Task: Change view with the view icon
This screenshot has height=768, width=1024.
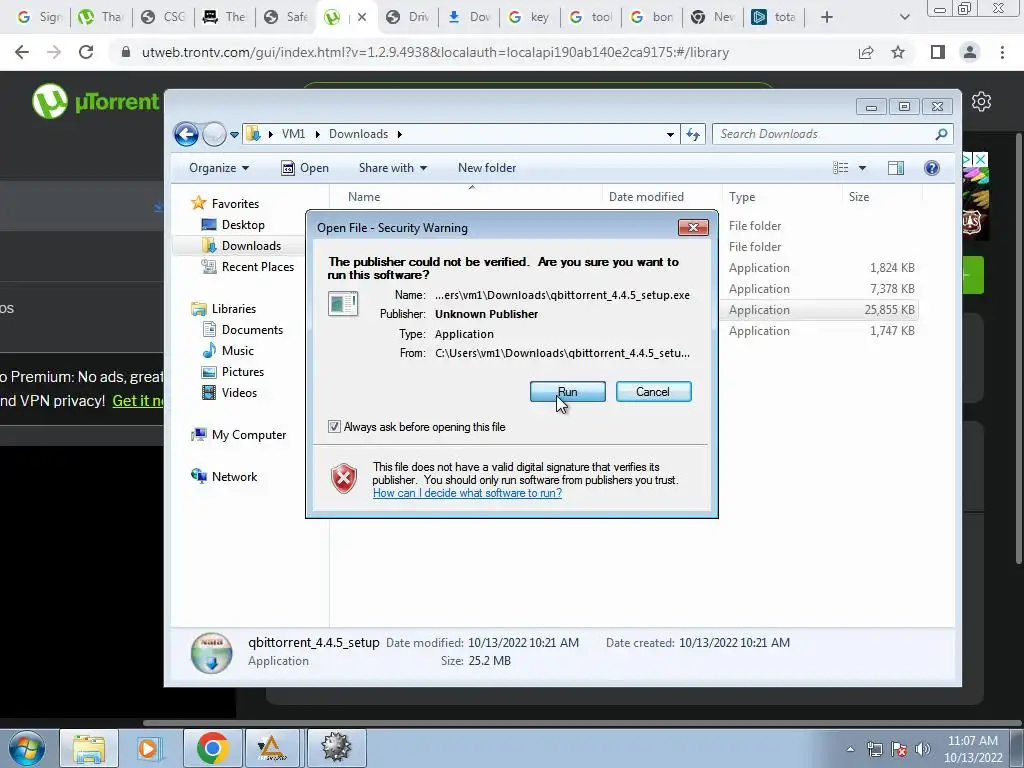Action: [x=840, y=168]
